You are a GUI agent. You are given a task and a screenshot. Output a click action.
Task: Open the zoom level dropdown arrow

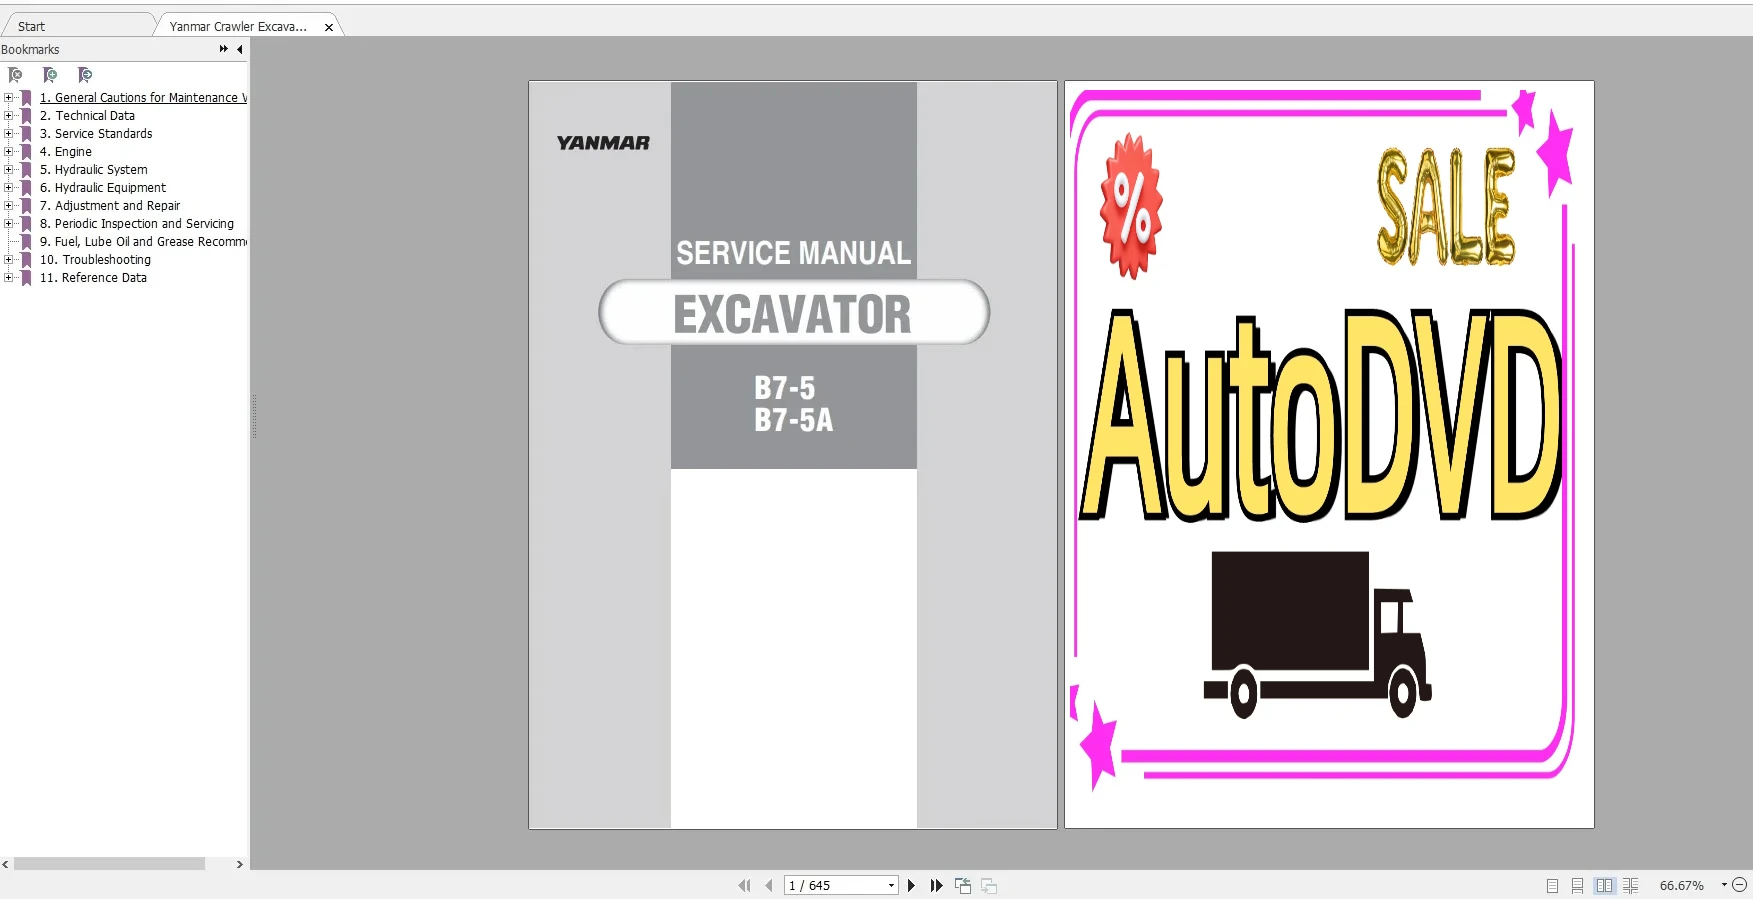pyautogui.click(x=1724, y=885)
